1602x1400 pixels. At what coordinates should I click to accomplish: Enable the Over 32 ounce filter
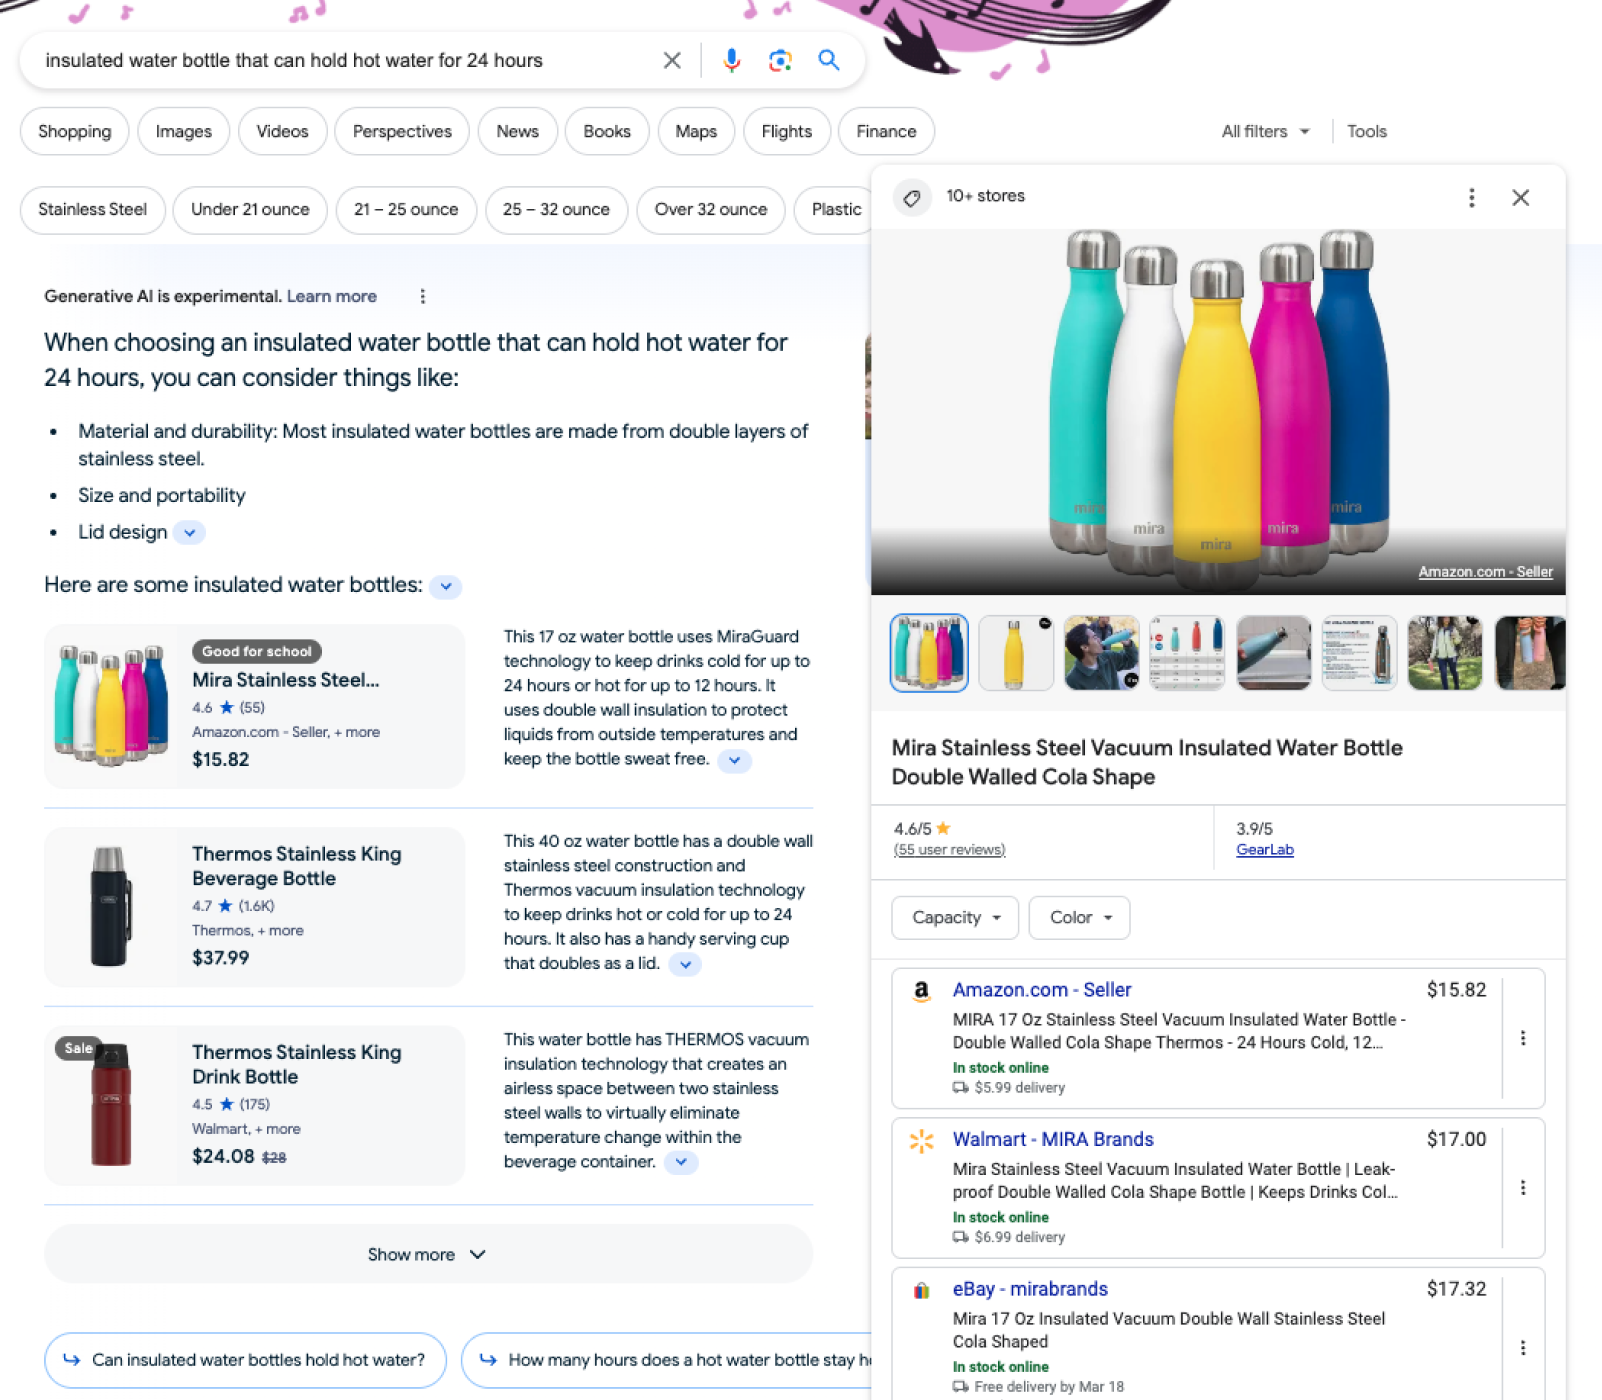tap(710, 210)
